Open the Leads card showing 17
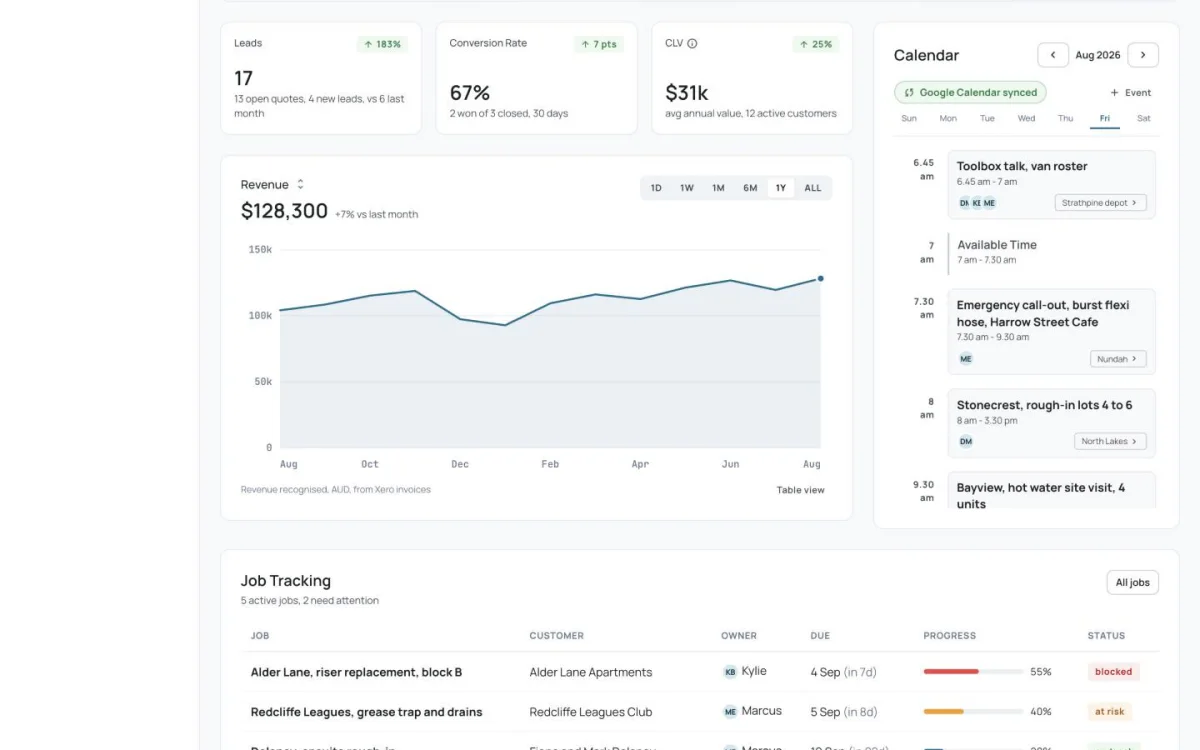Viewport: 1200px width, 750px height. tap(321, 78)
